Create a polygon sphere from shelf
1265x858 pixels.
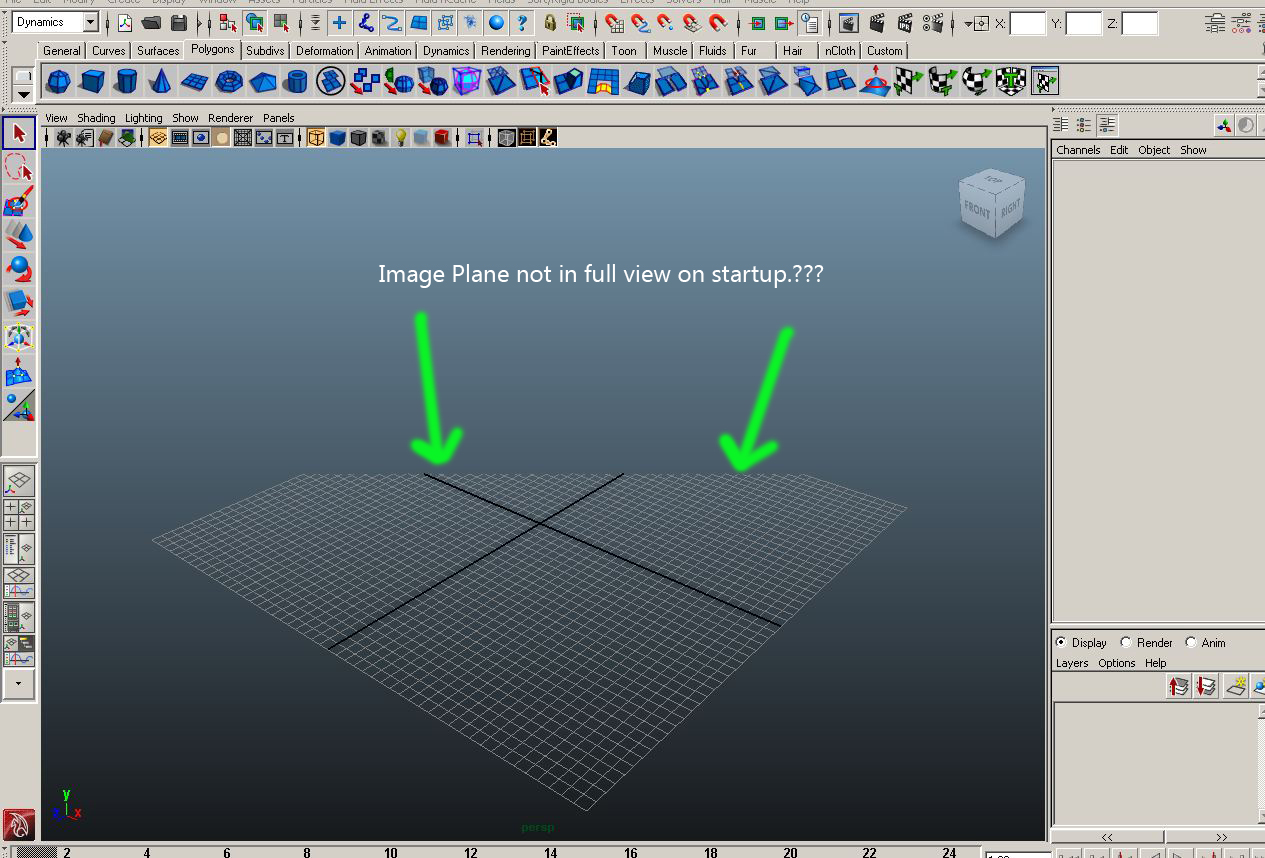pos(59,81)
